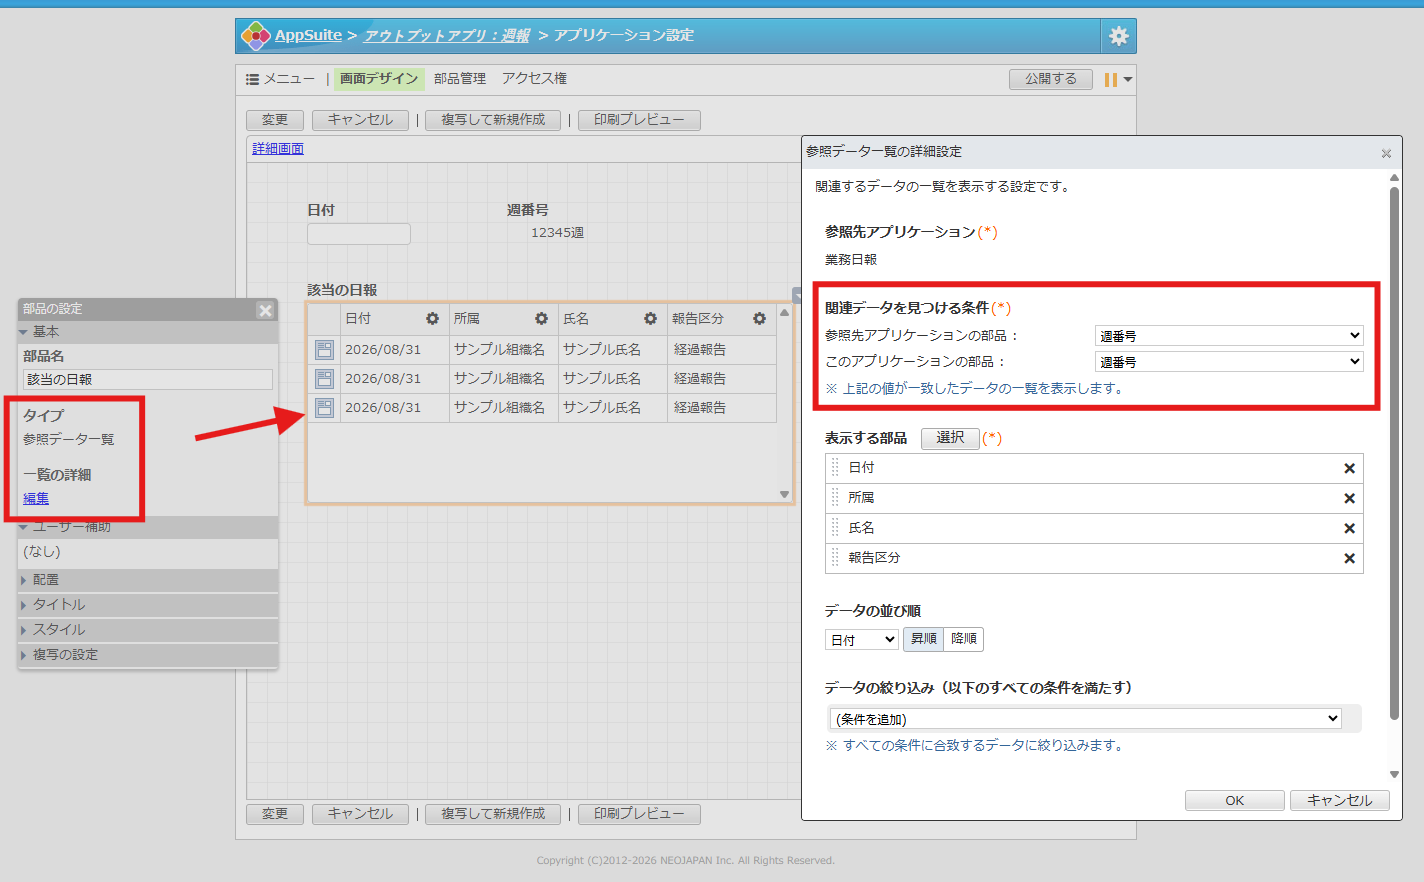Open detail icon of first table row
This screenshot has width=1424, height=882.
[324, 349]
